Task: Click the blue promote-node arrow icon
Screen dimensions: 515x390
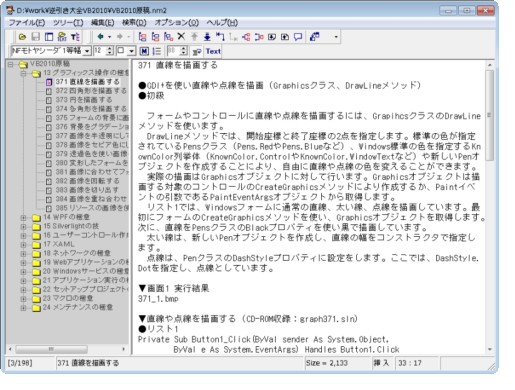Action: (220, 37)
